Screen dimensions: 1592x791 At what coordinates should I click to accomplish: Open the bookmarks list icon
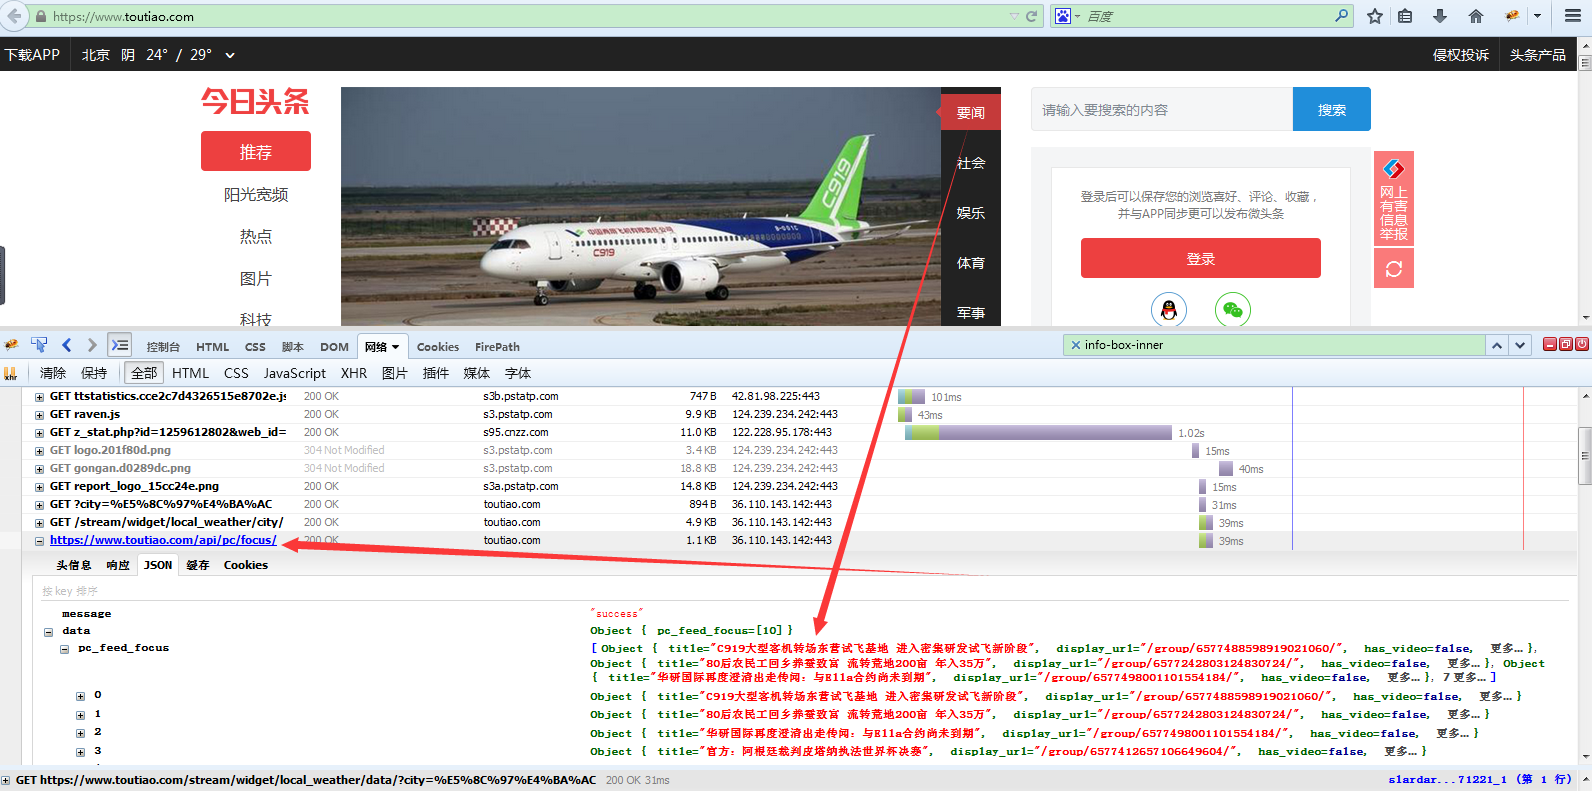coord(1405,16)
